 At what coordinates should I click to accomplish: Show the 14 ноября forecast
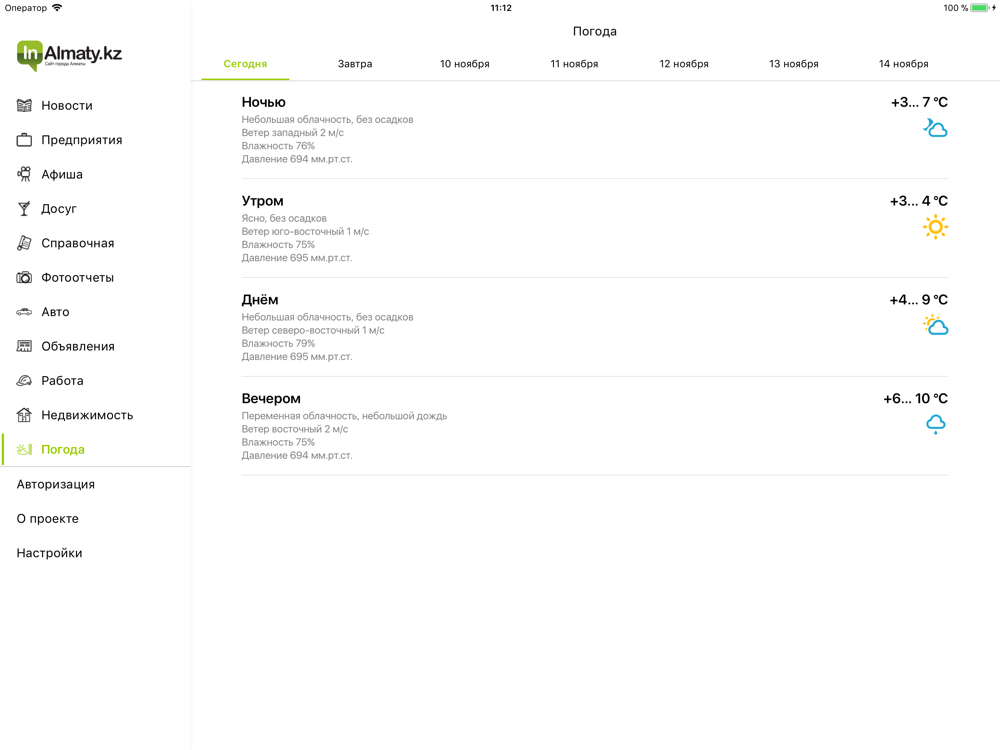pos(904,64)
